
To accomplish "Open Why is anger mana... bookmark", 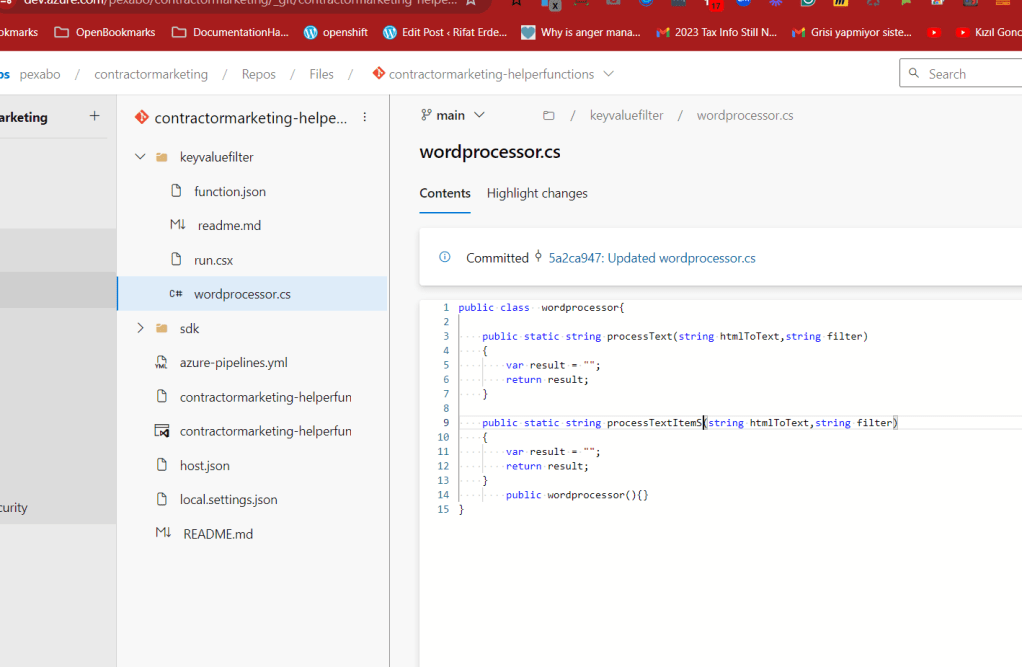I will click(x=581, y=32).
